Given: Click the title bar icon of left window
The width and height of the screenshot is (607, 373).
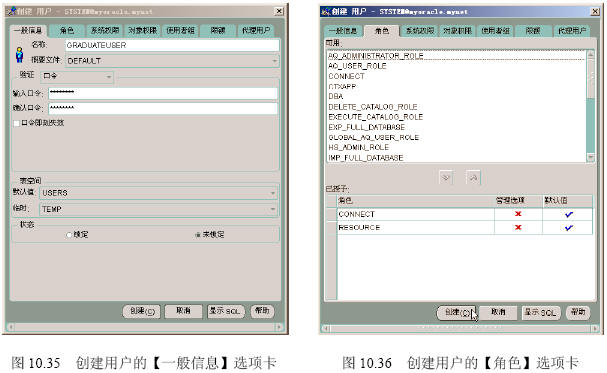Looking at the screenshot, I should [12, 11].
